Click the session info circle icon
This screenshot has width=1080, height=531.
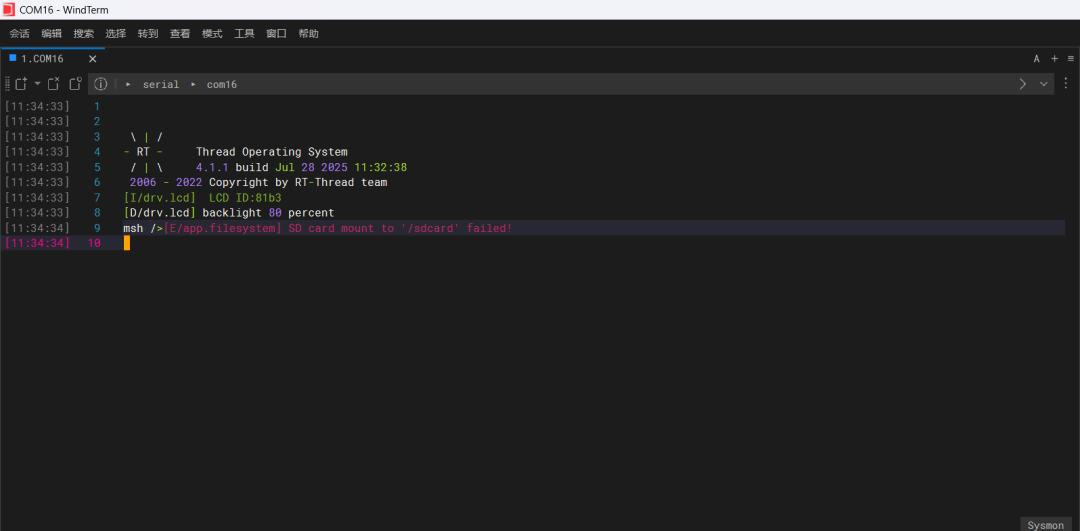(x=101, y=84)
